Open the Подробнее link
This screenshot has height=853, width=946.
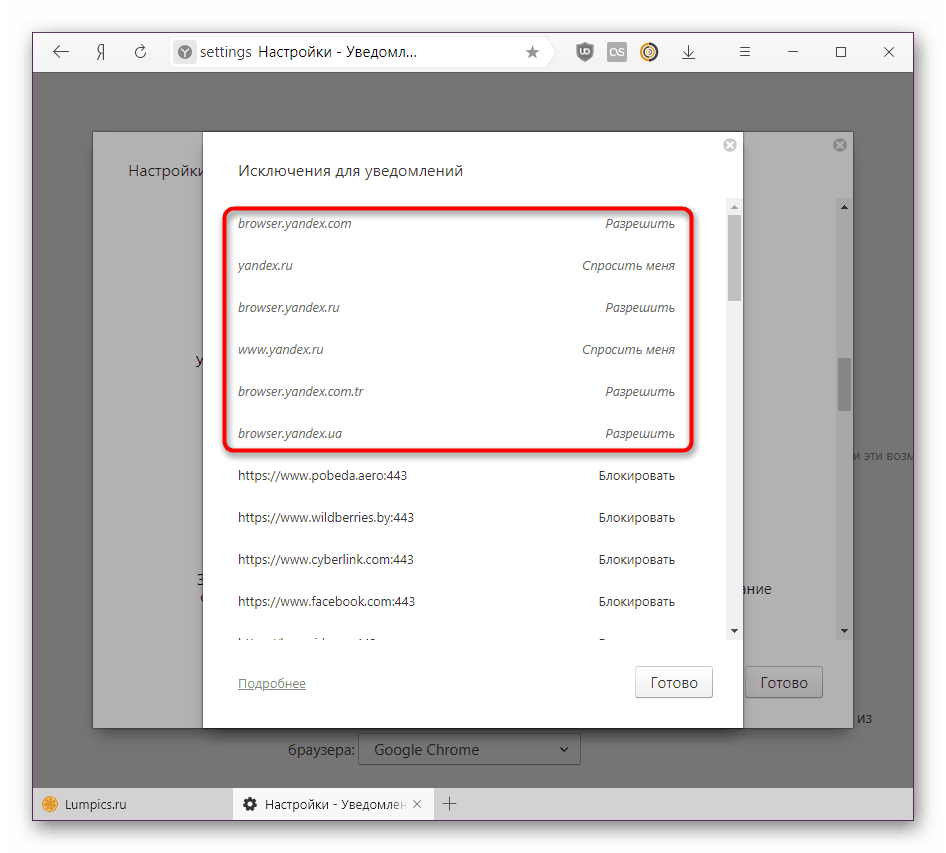(x=271, y=683)
